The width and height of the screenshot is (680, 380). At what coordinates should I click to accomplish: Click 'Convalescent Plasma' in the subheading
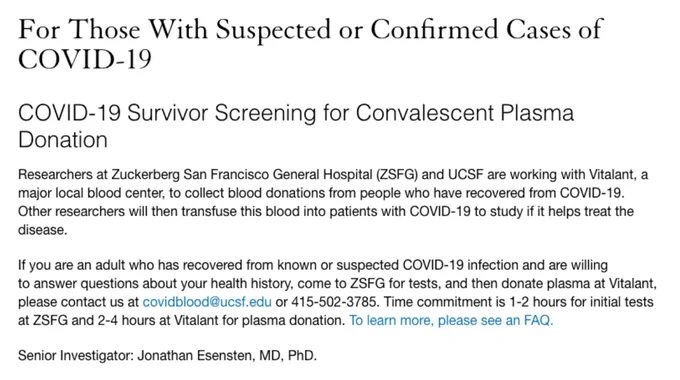point(465,113)
